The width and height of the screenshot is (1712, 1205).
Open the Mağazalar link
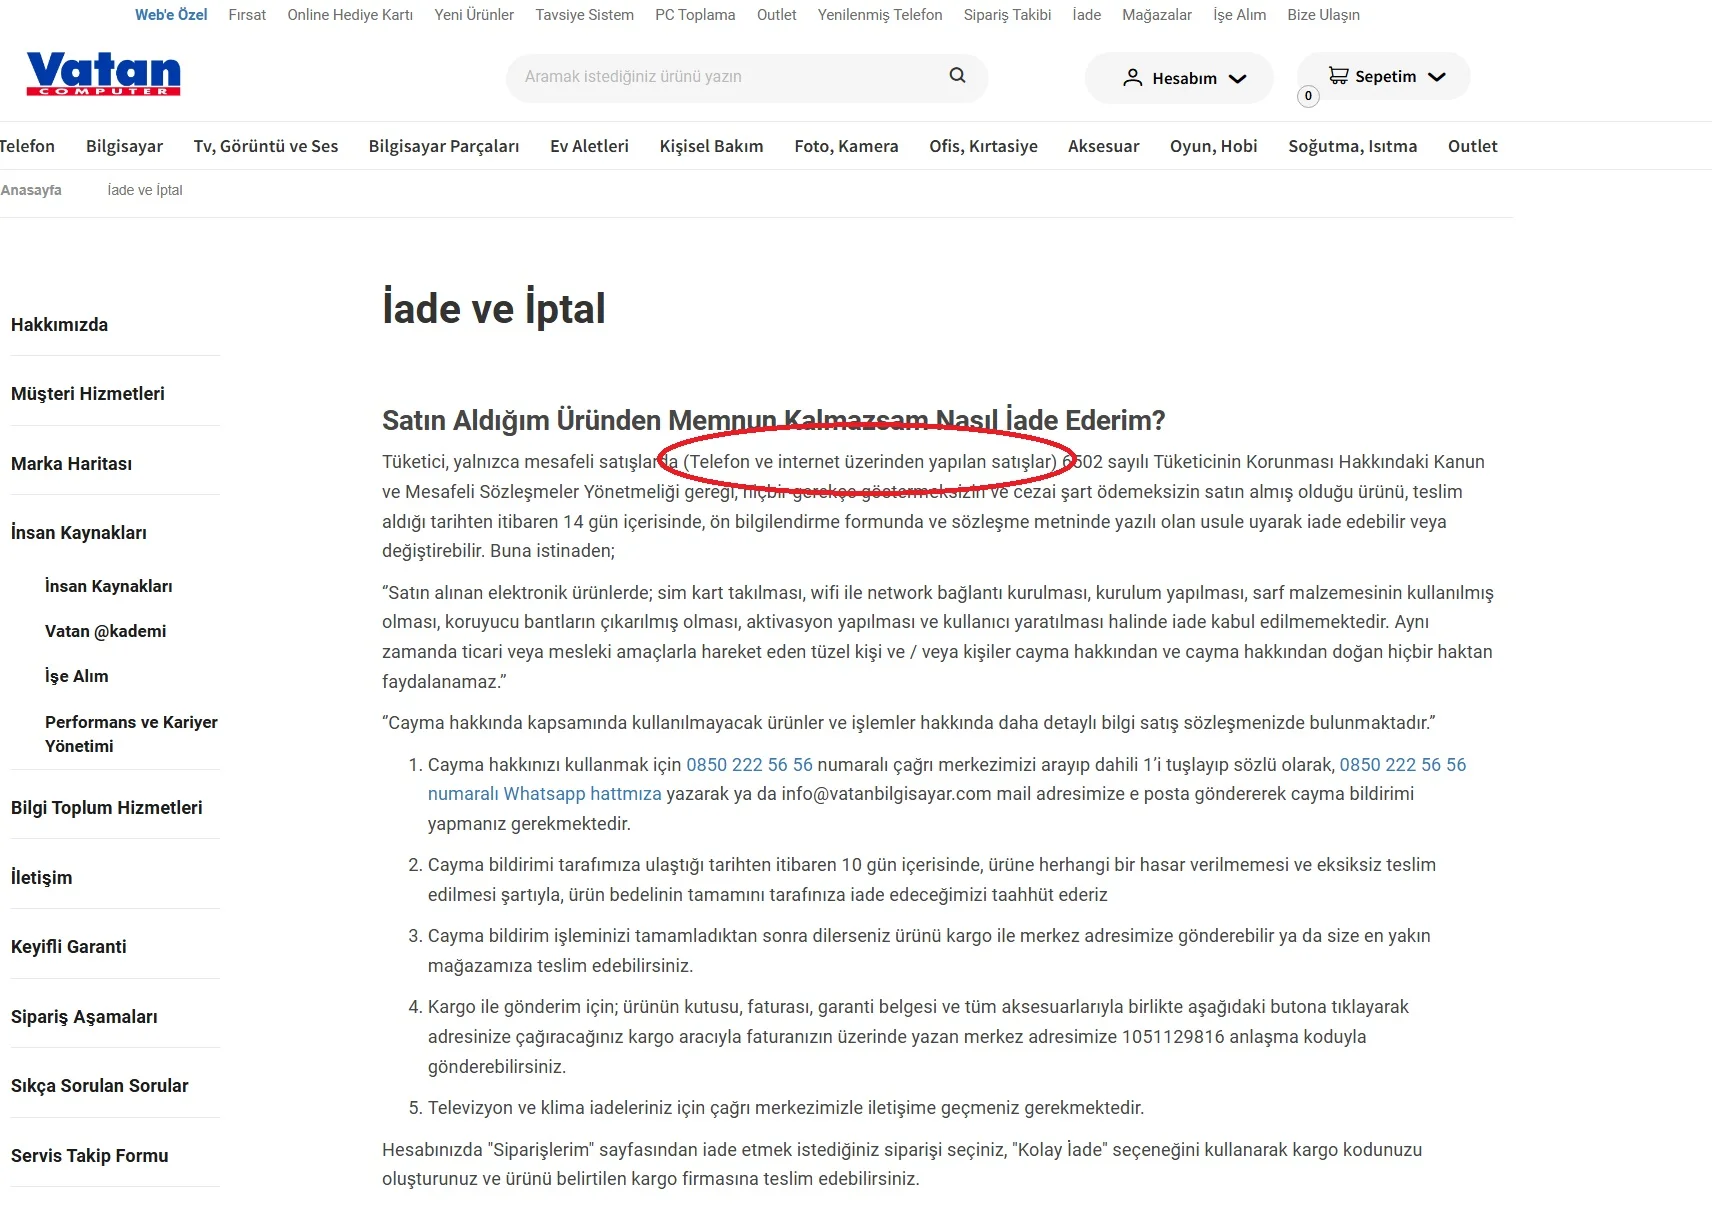(1157, 15)
